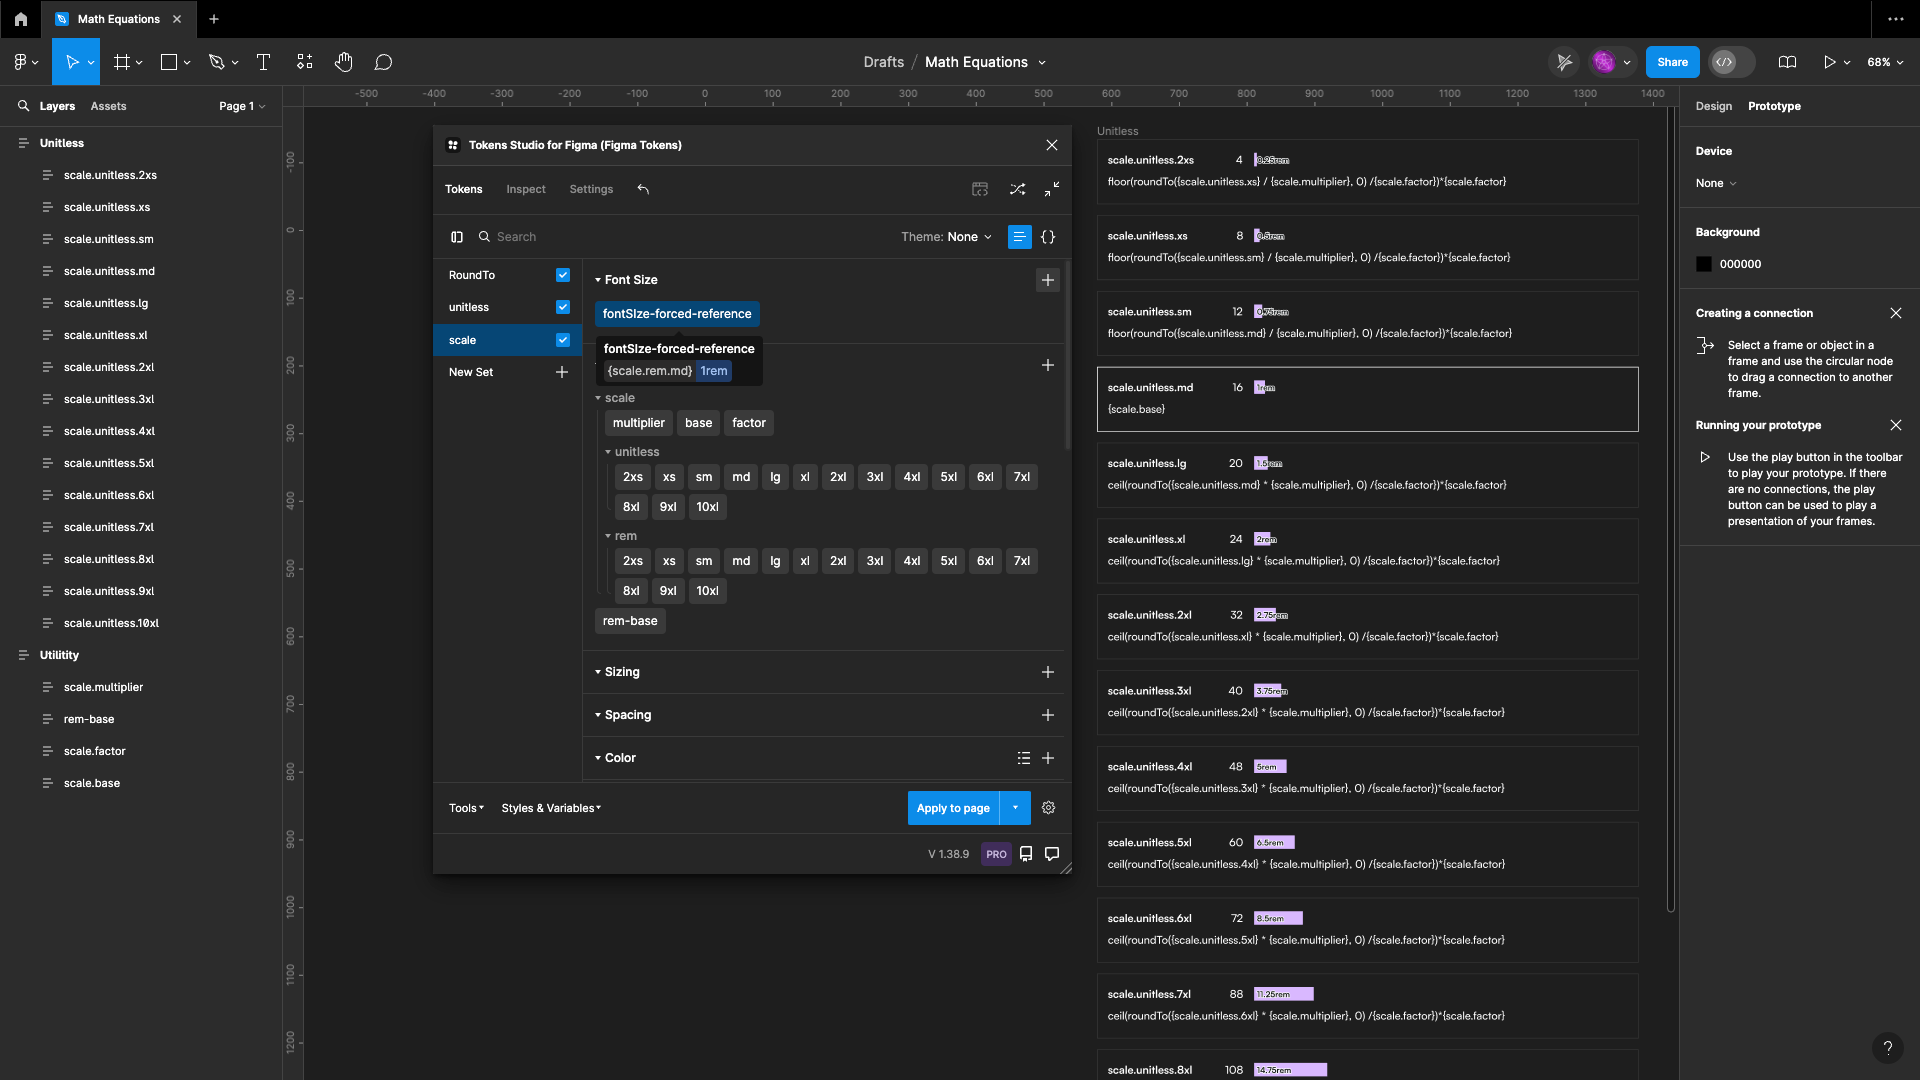This screenshot has width=1920, height=1080.
Task: Click Apply to page button
Action: pyautogui.click(x=953, y=808)
